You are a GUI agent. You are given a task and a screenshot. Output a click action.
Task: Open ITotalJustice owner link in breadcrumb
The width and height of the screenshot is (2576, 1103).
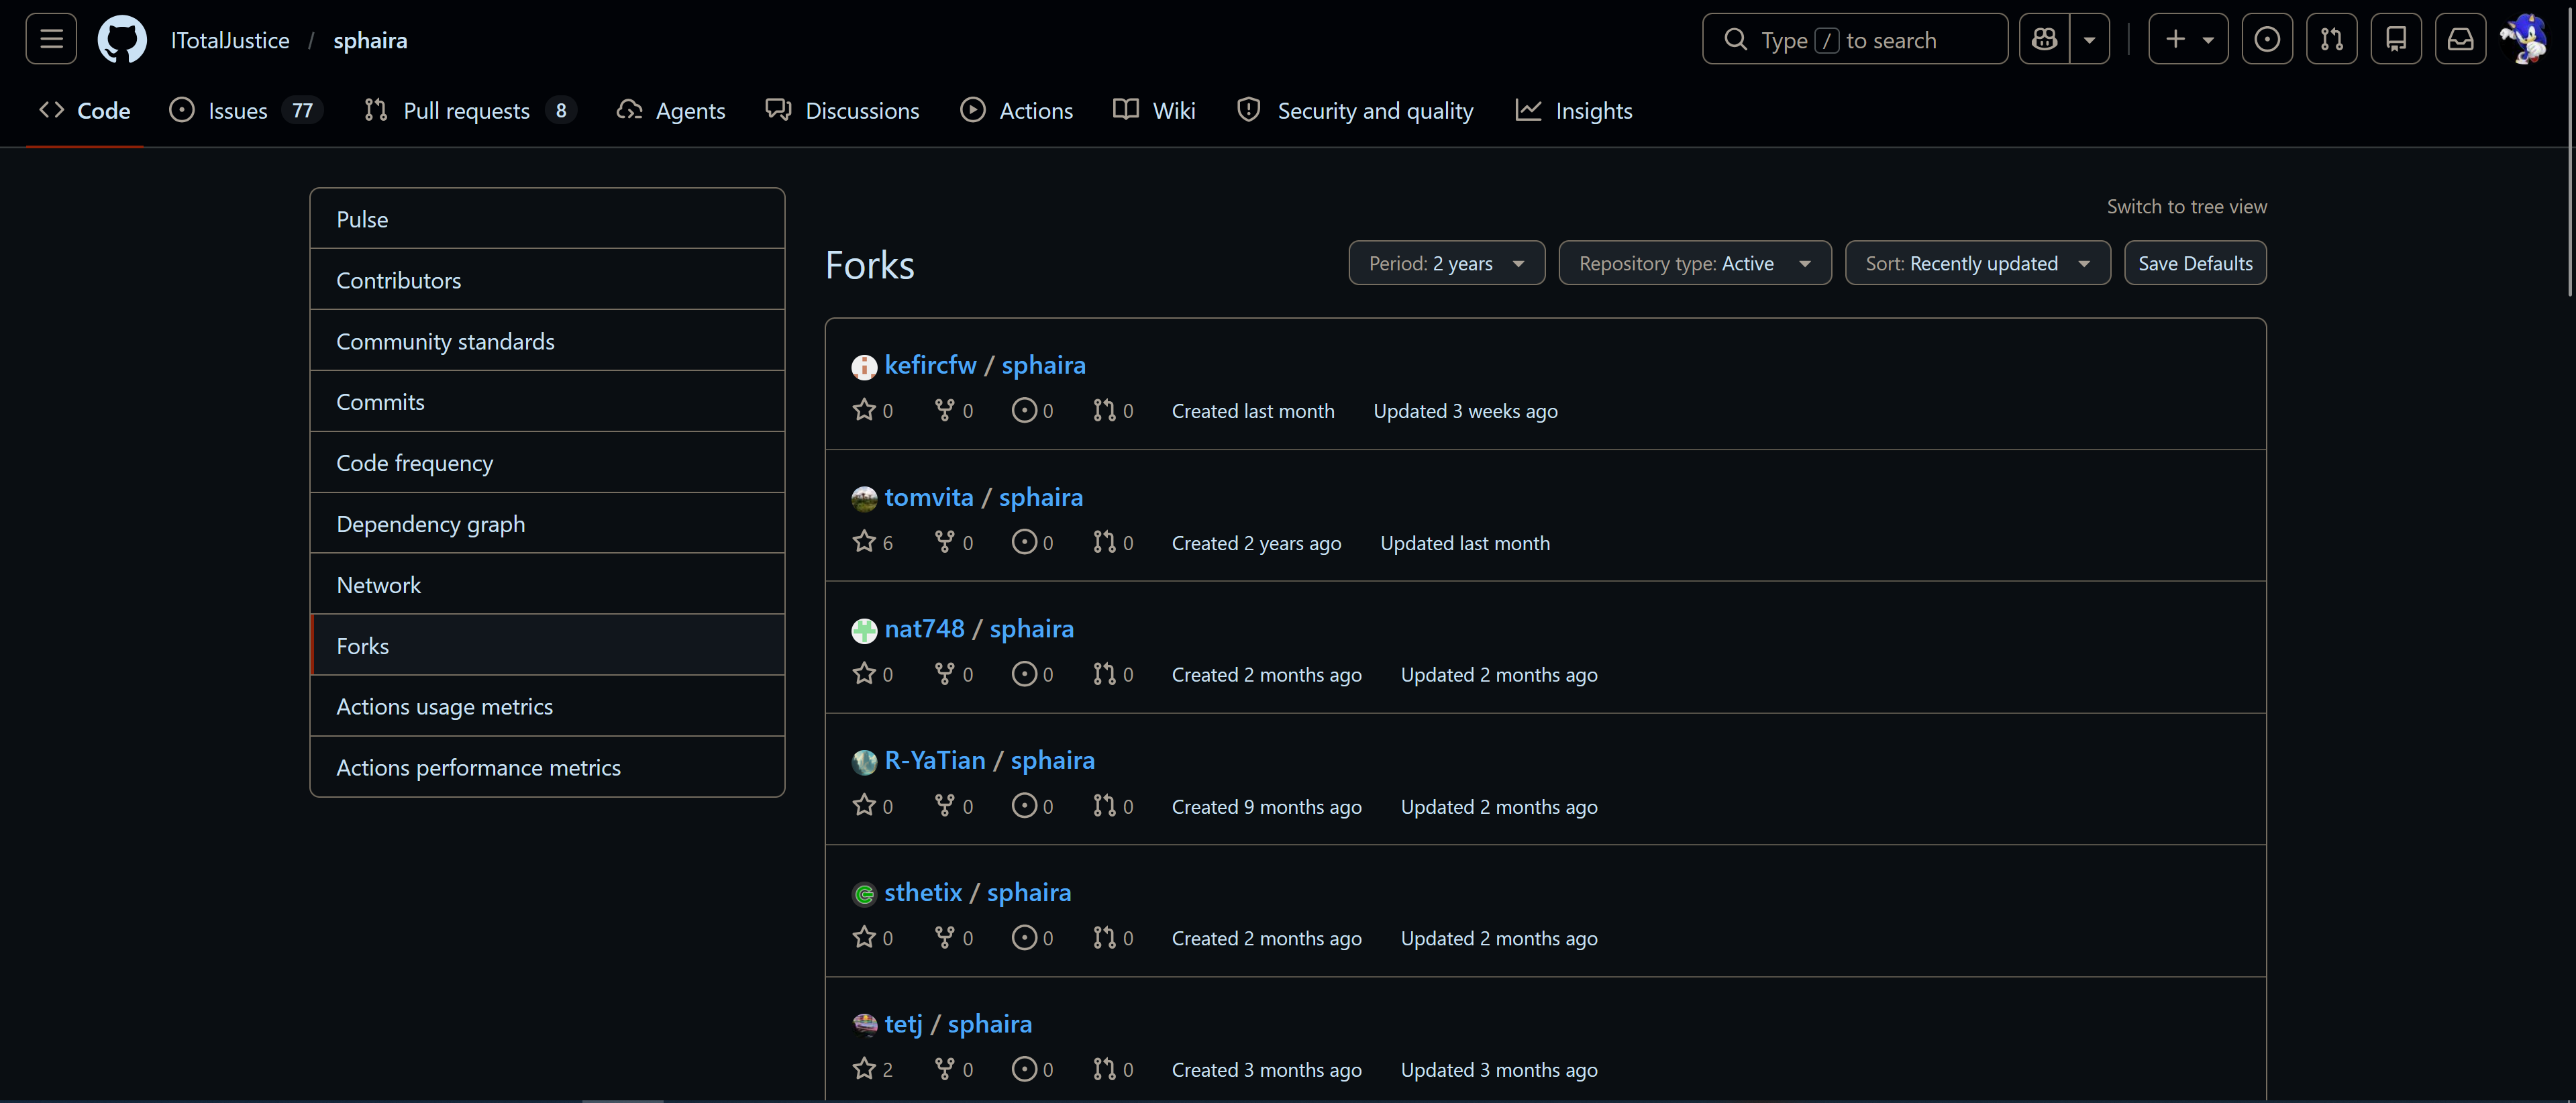[230, 40]
